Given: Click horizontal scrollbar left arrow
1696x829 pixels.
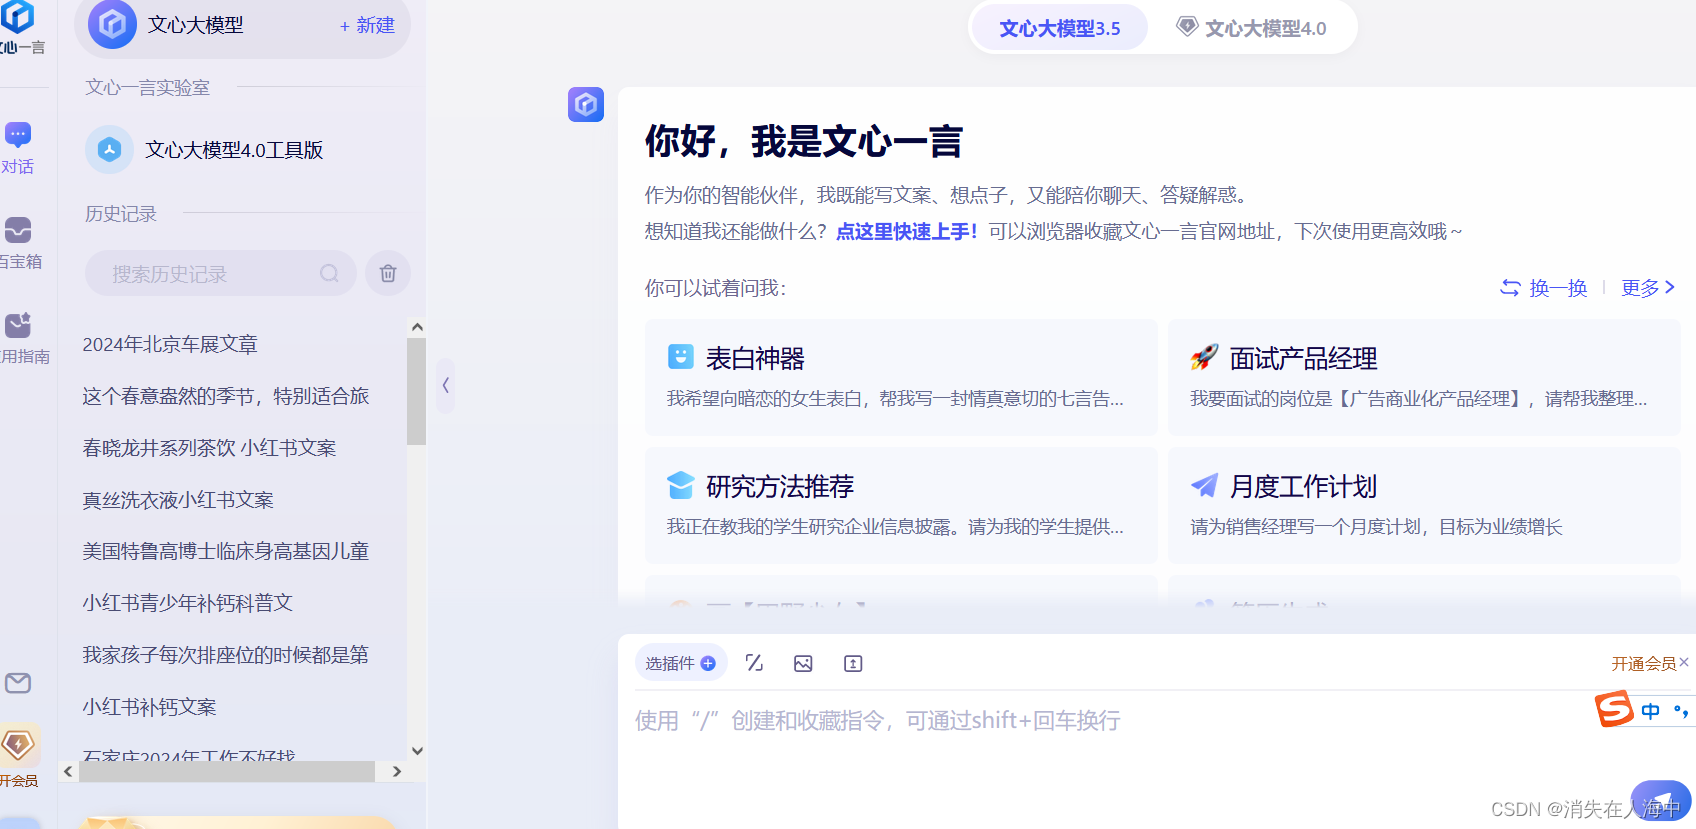Looking at the screenshot, I should pyautogui.click(x=68, y=772).
